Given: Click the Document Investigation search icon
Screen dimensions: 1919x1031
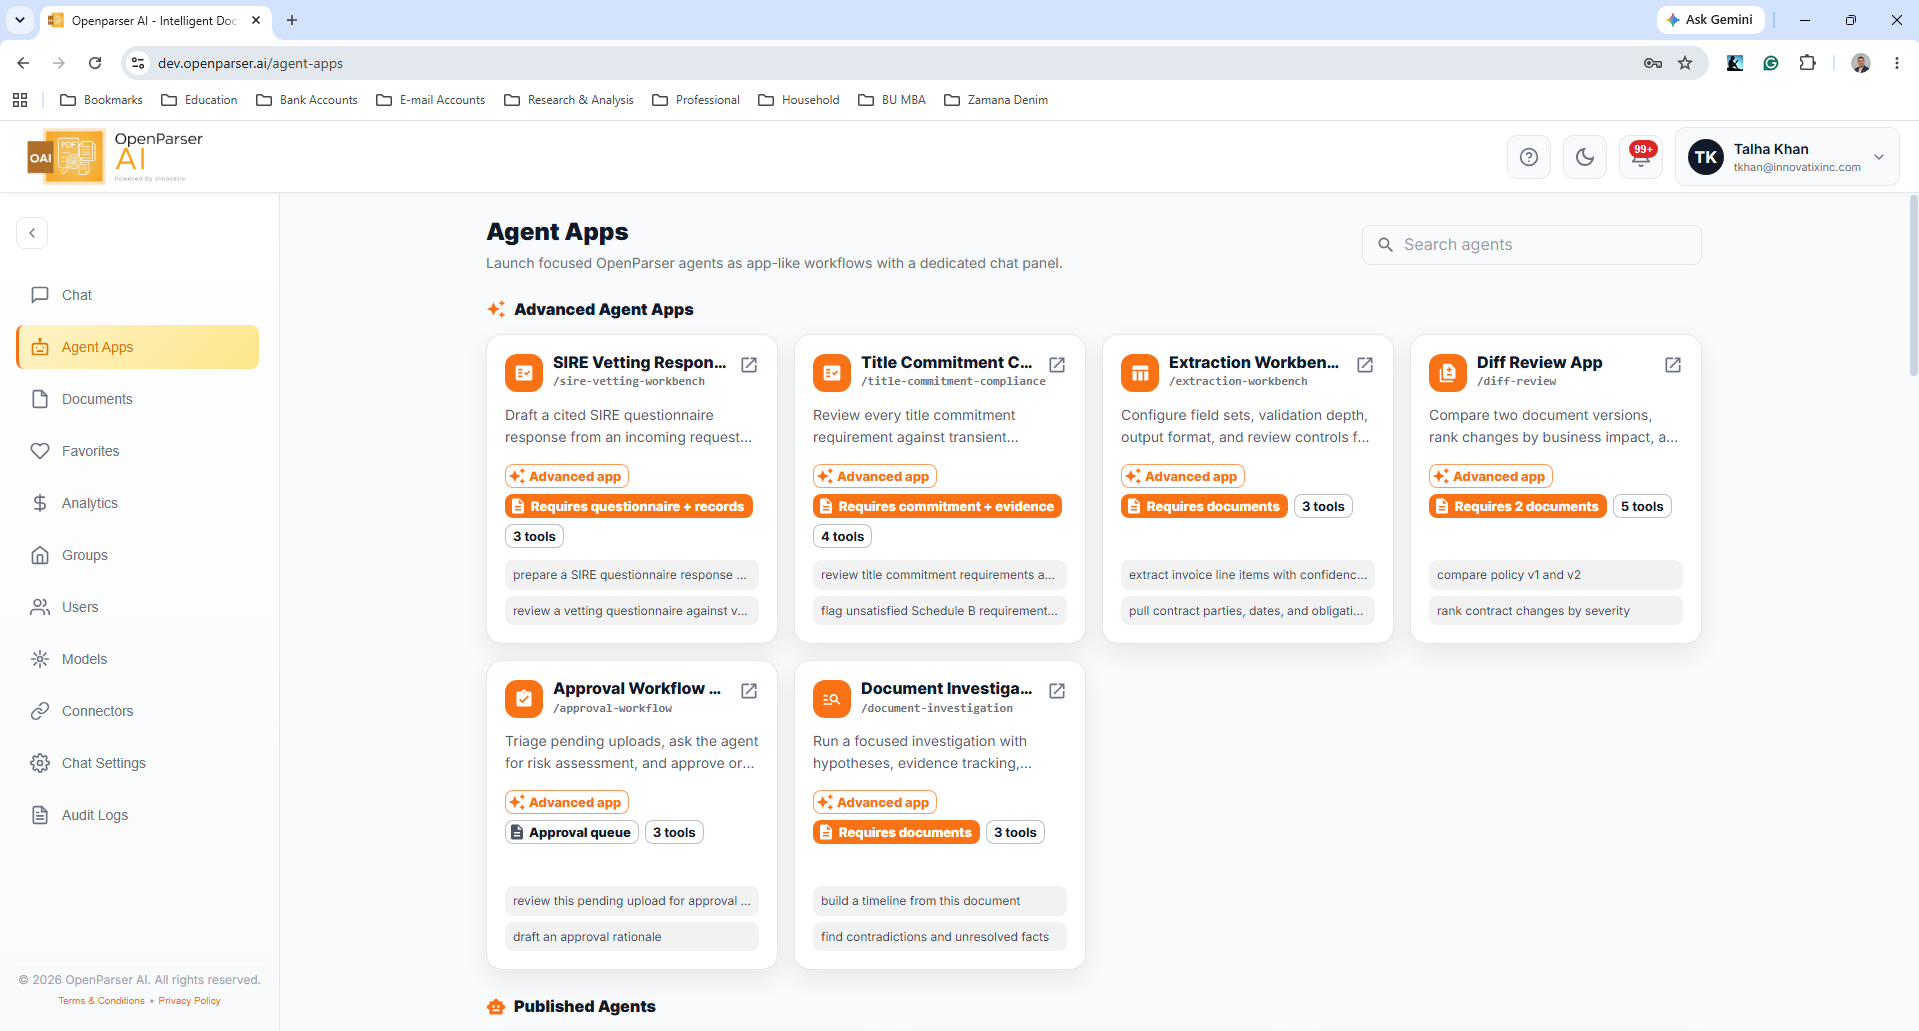Looking at the screenshot, I should coord(832,699).
